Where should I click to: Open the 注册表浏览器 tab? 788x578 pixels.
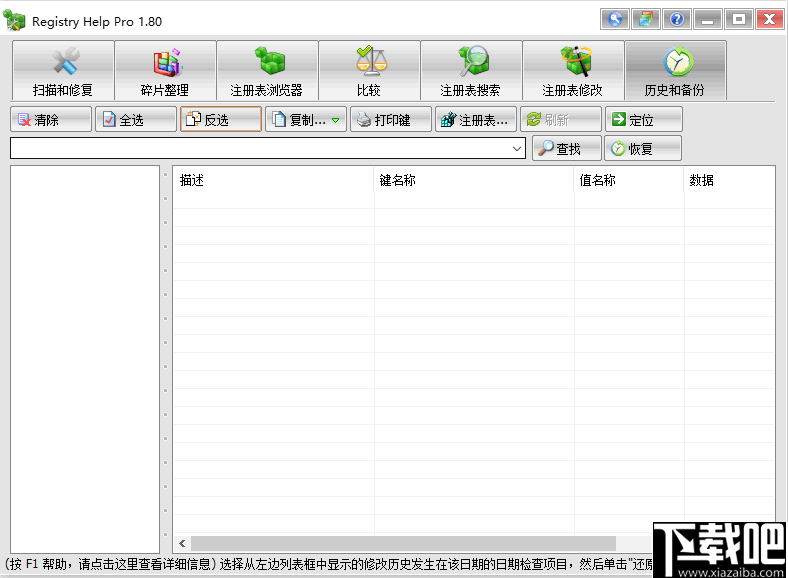267,70
